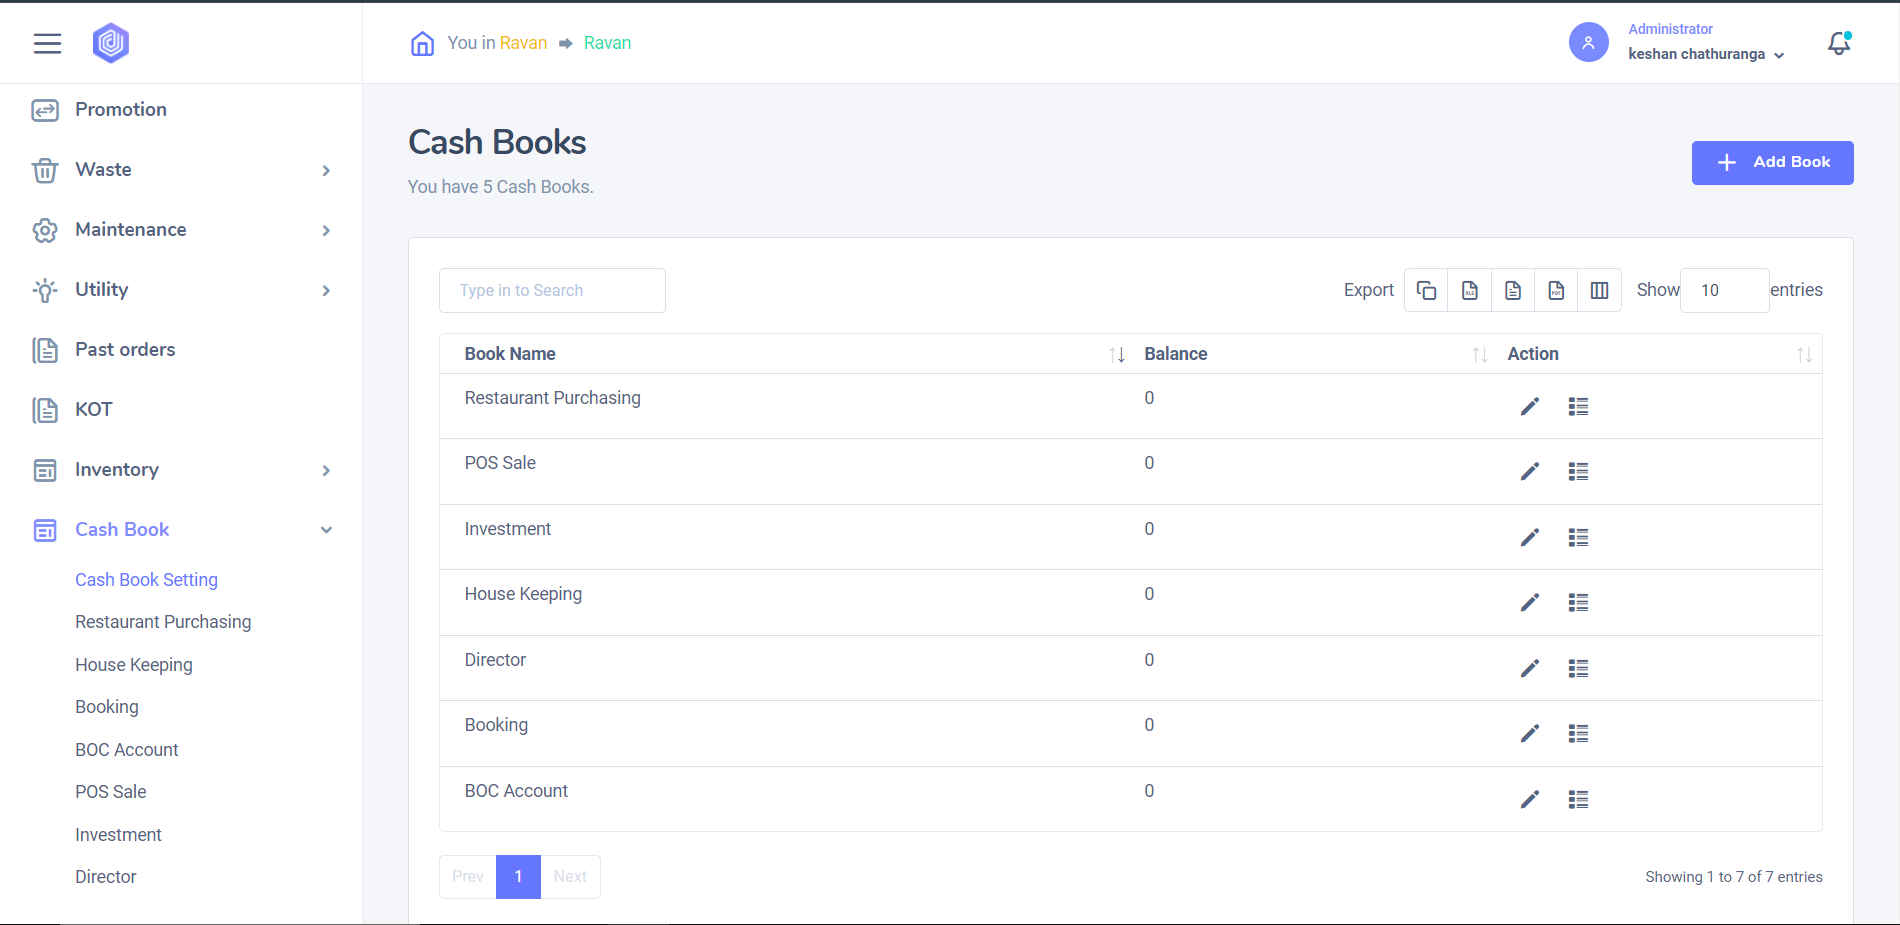Go to pagination page 1
Screen dimensions: 1900x925
tap(518, 877)
